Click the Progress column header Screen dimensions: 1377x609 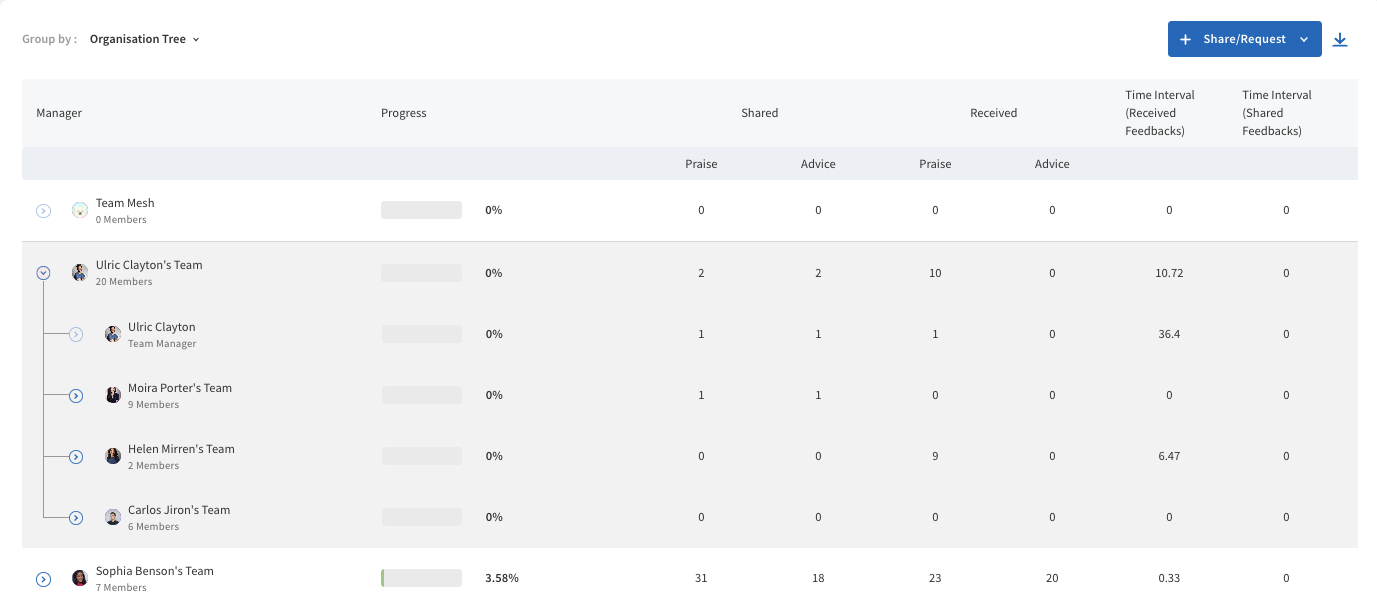[404, 113]
